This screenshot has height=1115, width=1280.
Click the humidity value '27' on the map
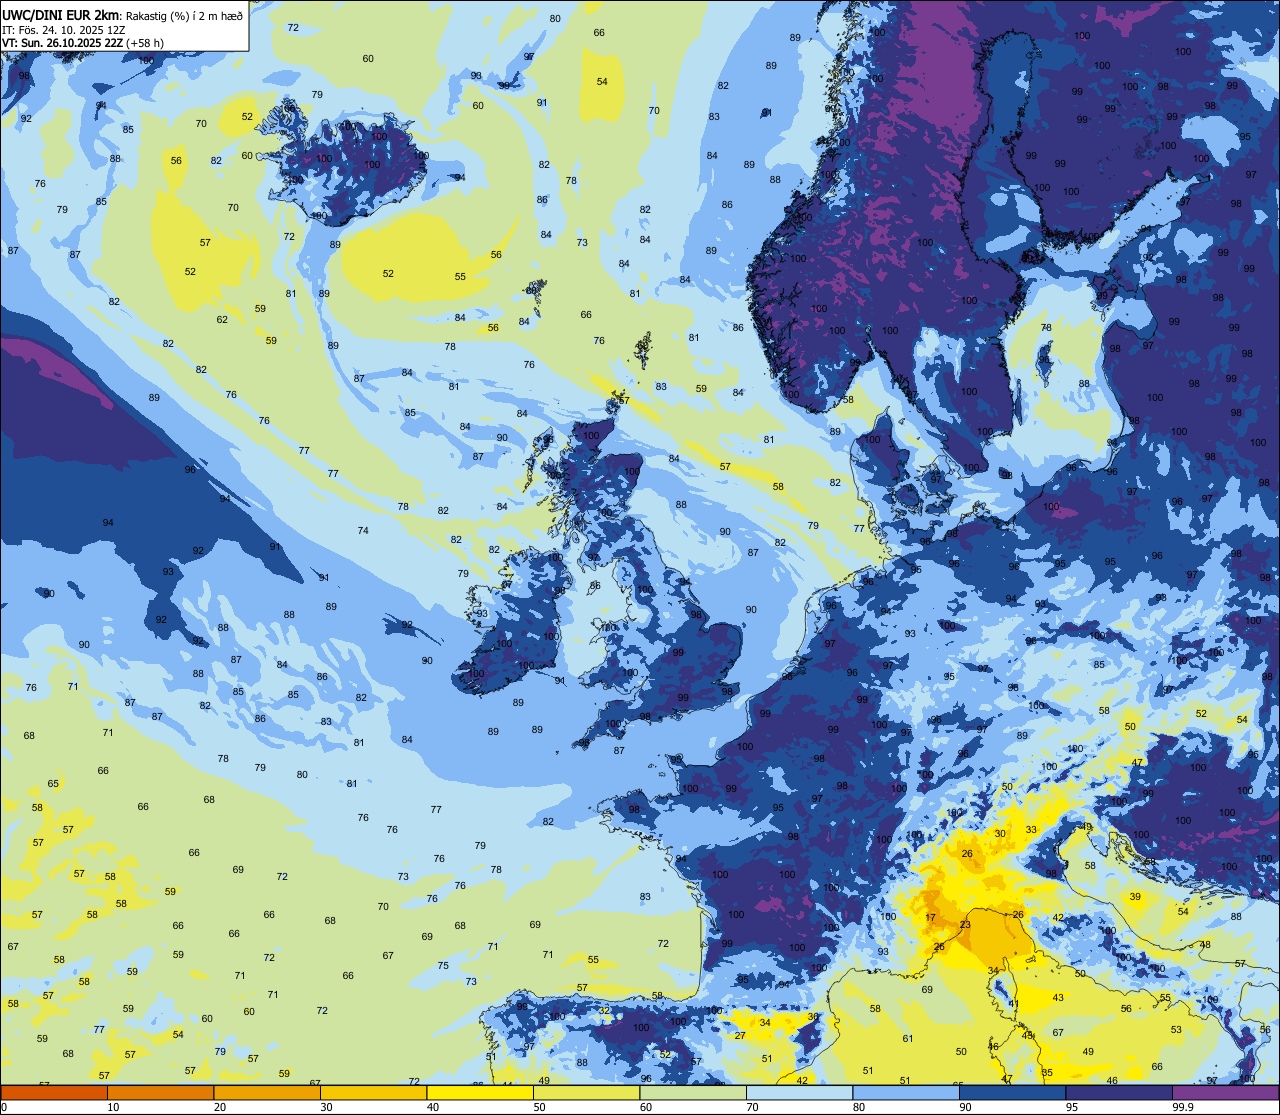(x=740, y=1036)
